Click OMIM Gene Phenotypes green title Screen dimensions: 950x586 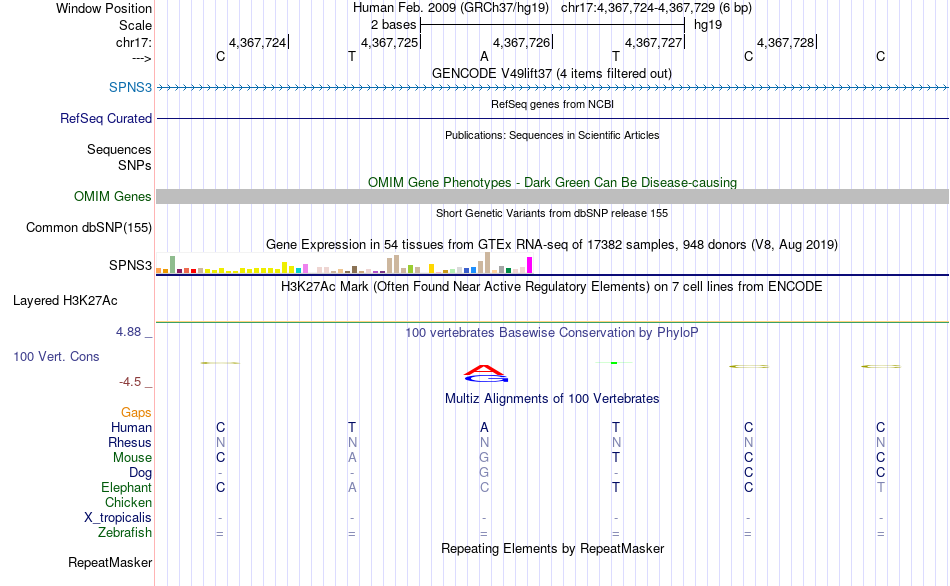click(x=552, y=182)
